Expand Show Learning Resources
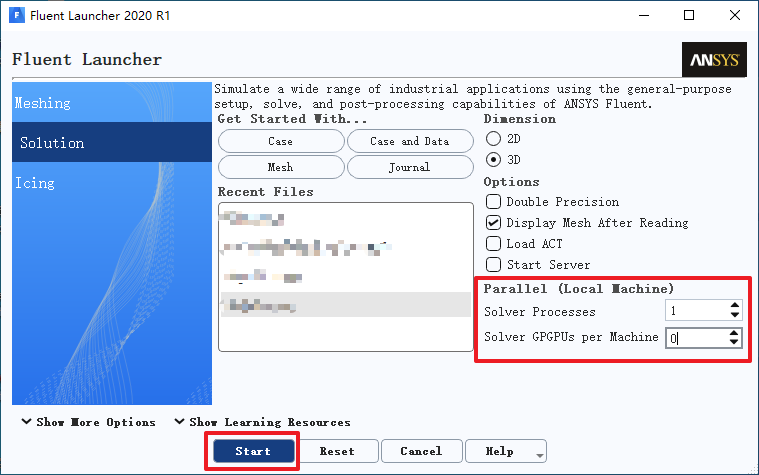 tap(262, 422)
